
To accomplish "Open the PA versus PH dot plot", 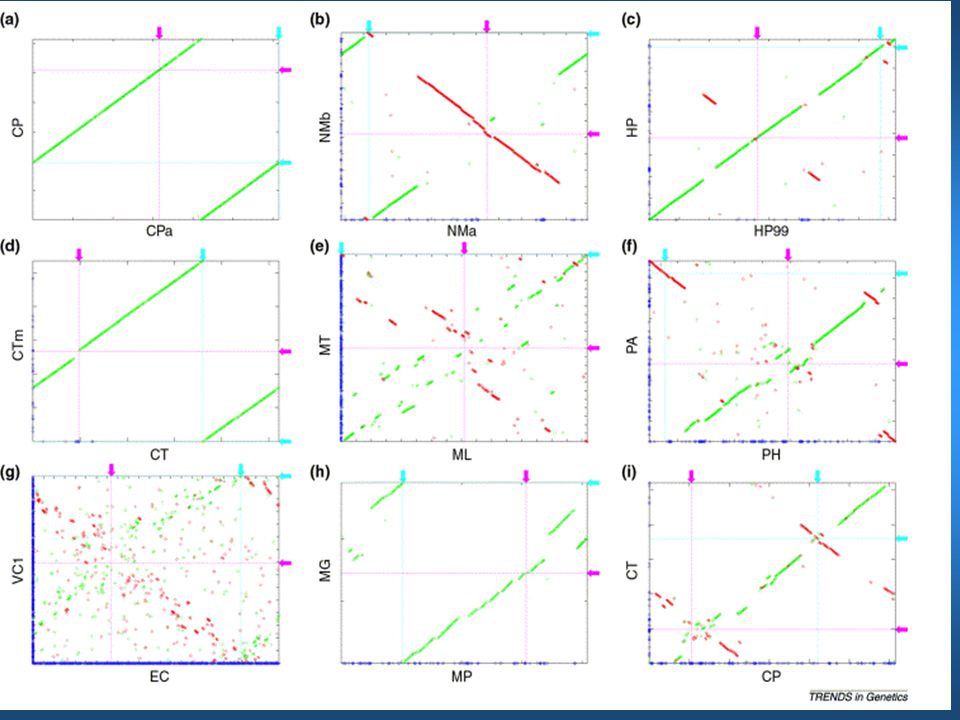I will tap(772, 351).
